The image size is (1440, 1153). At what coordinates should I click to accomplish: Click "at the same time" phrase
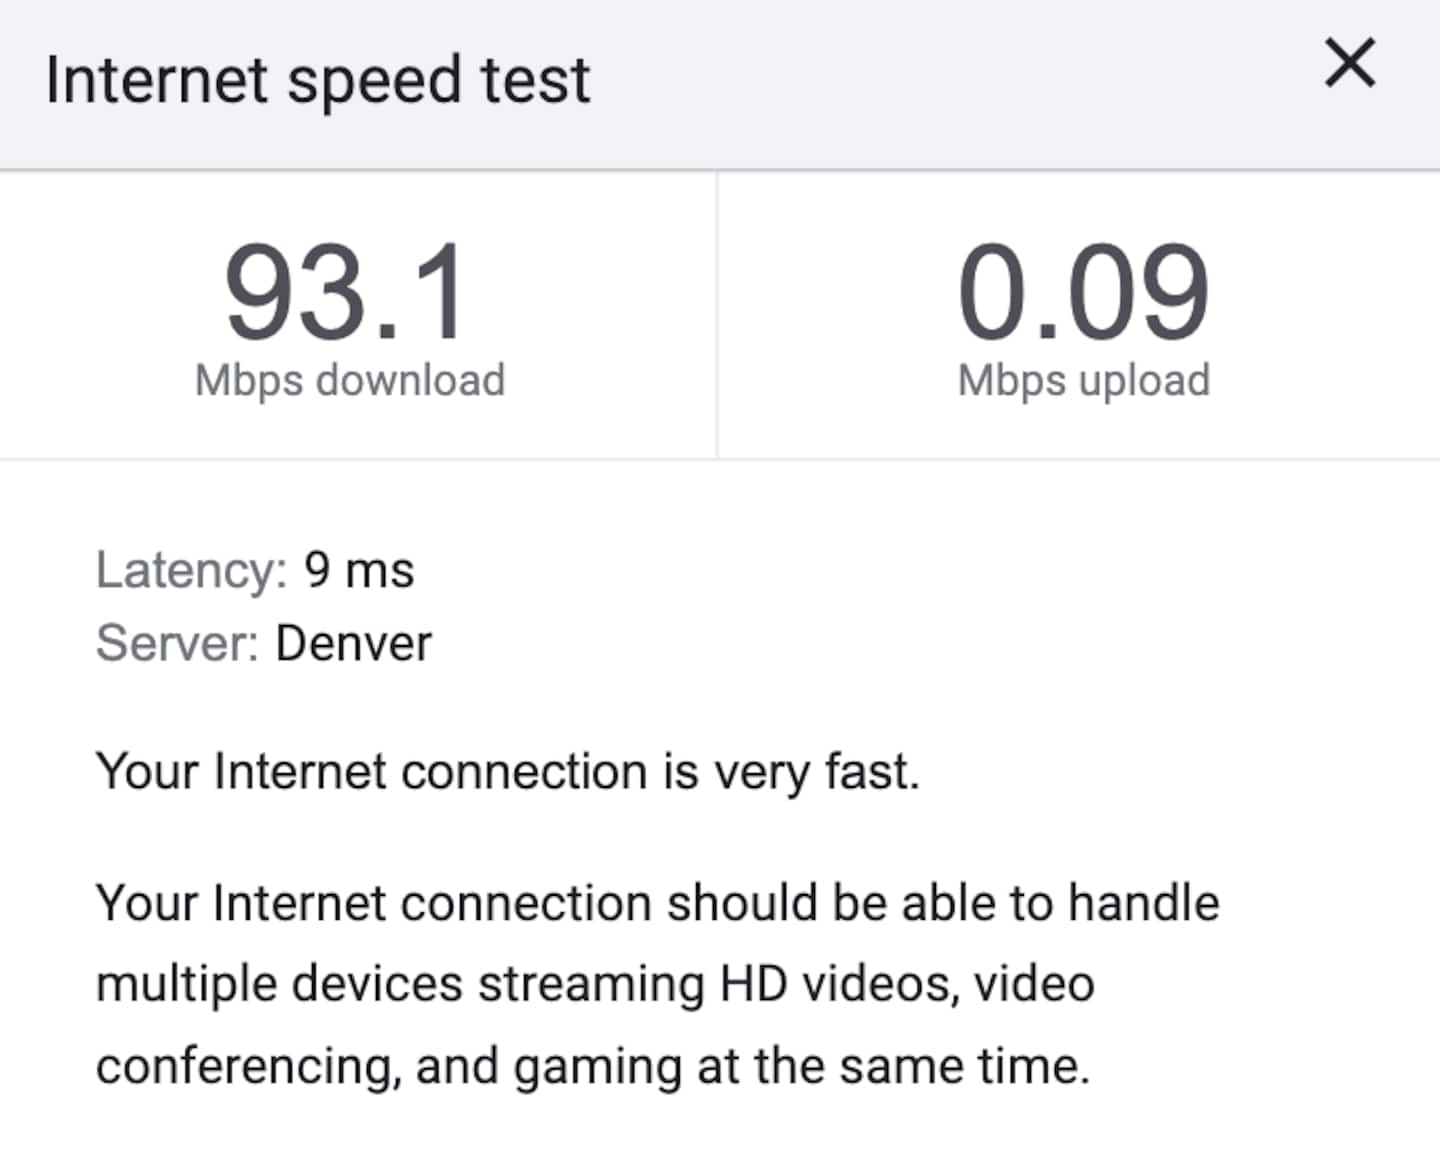coord(892,1066)
